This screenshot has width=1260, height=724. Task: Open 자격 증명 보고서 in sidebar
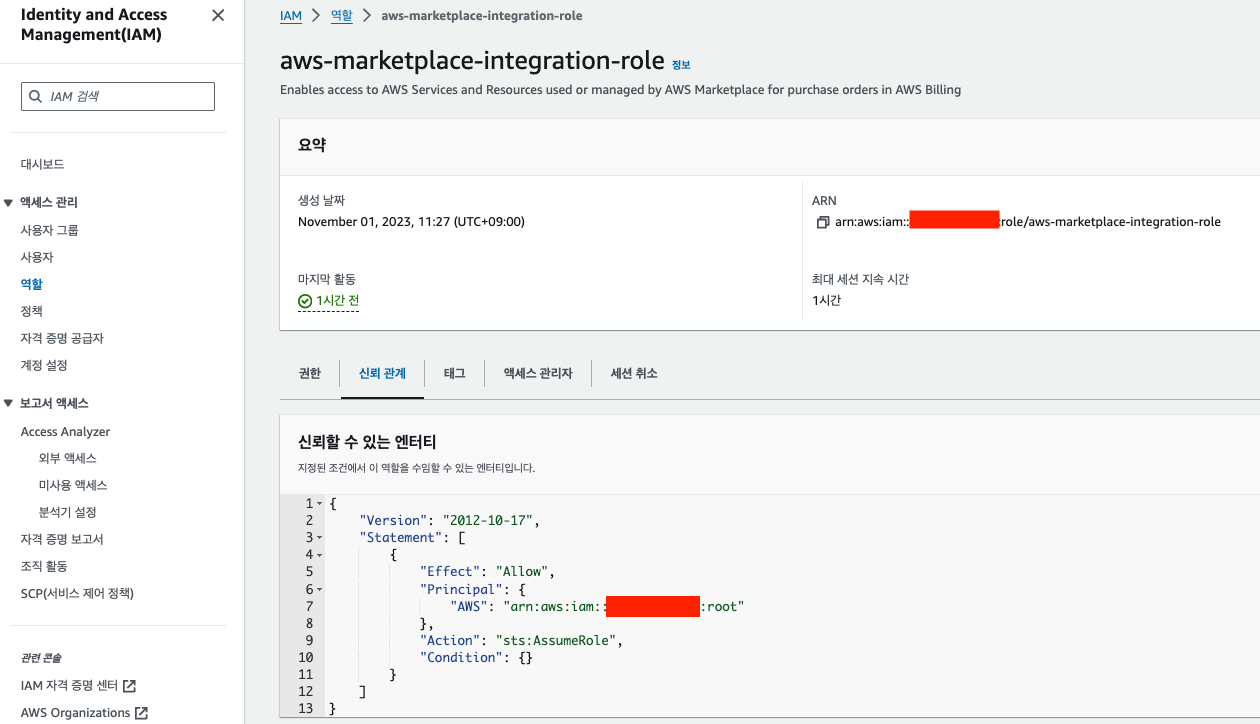pos(62,539)
